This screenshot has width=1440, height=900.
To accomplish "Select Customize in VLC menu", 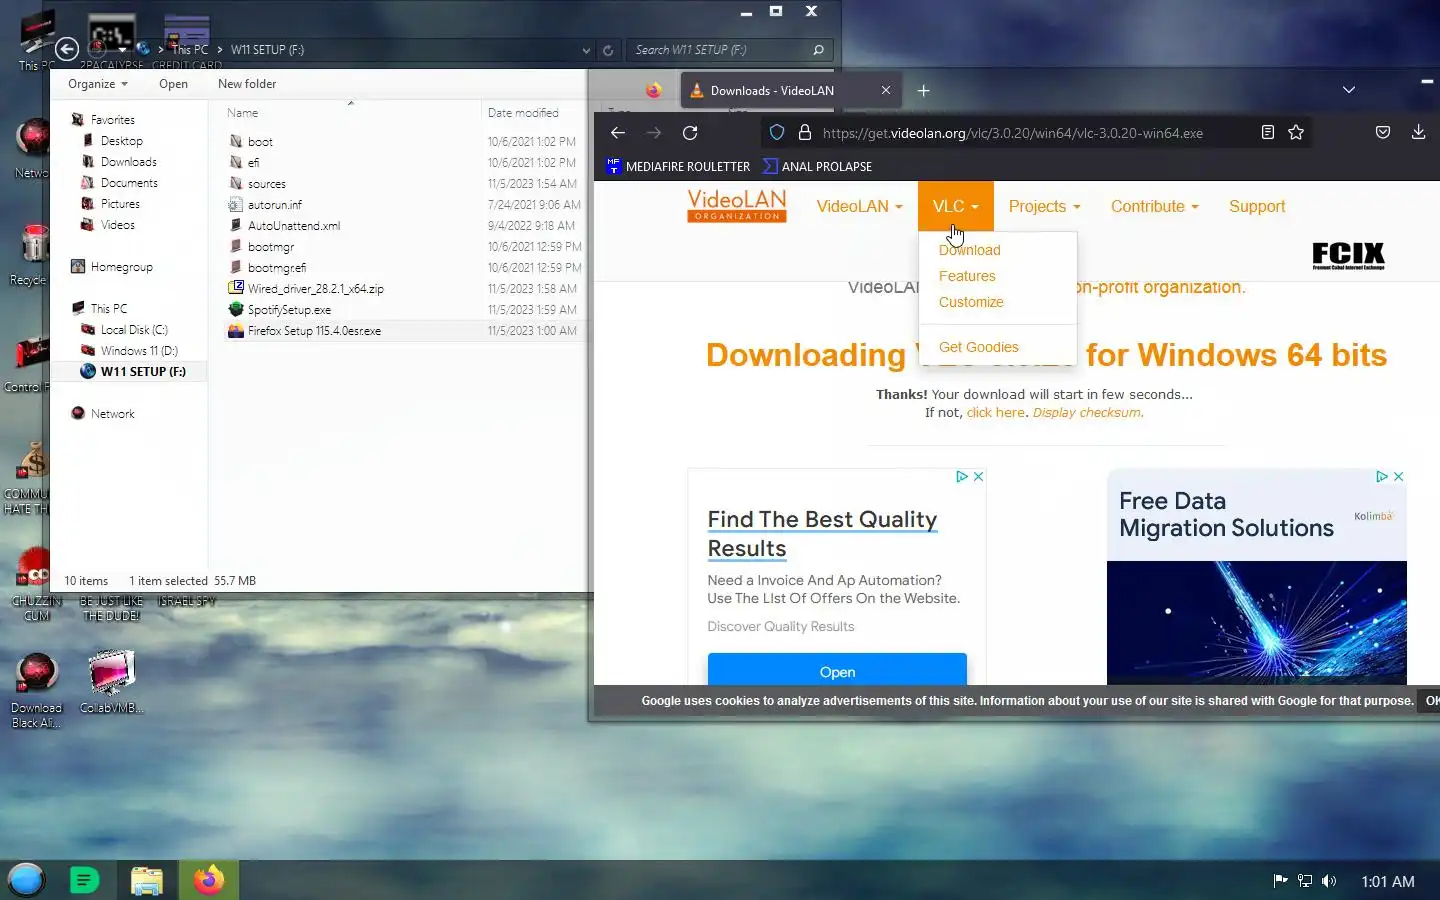I will pos(971,302).
